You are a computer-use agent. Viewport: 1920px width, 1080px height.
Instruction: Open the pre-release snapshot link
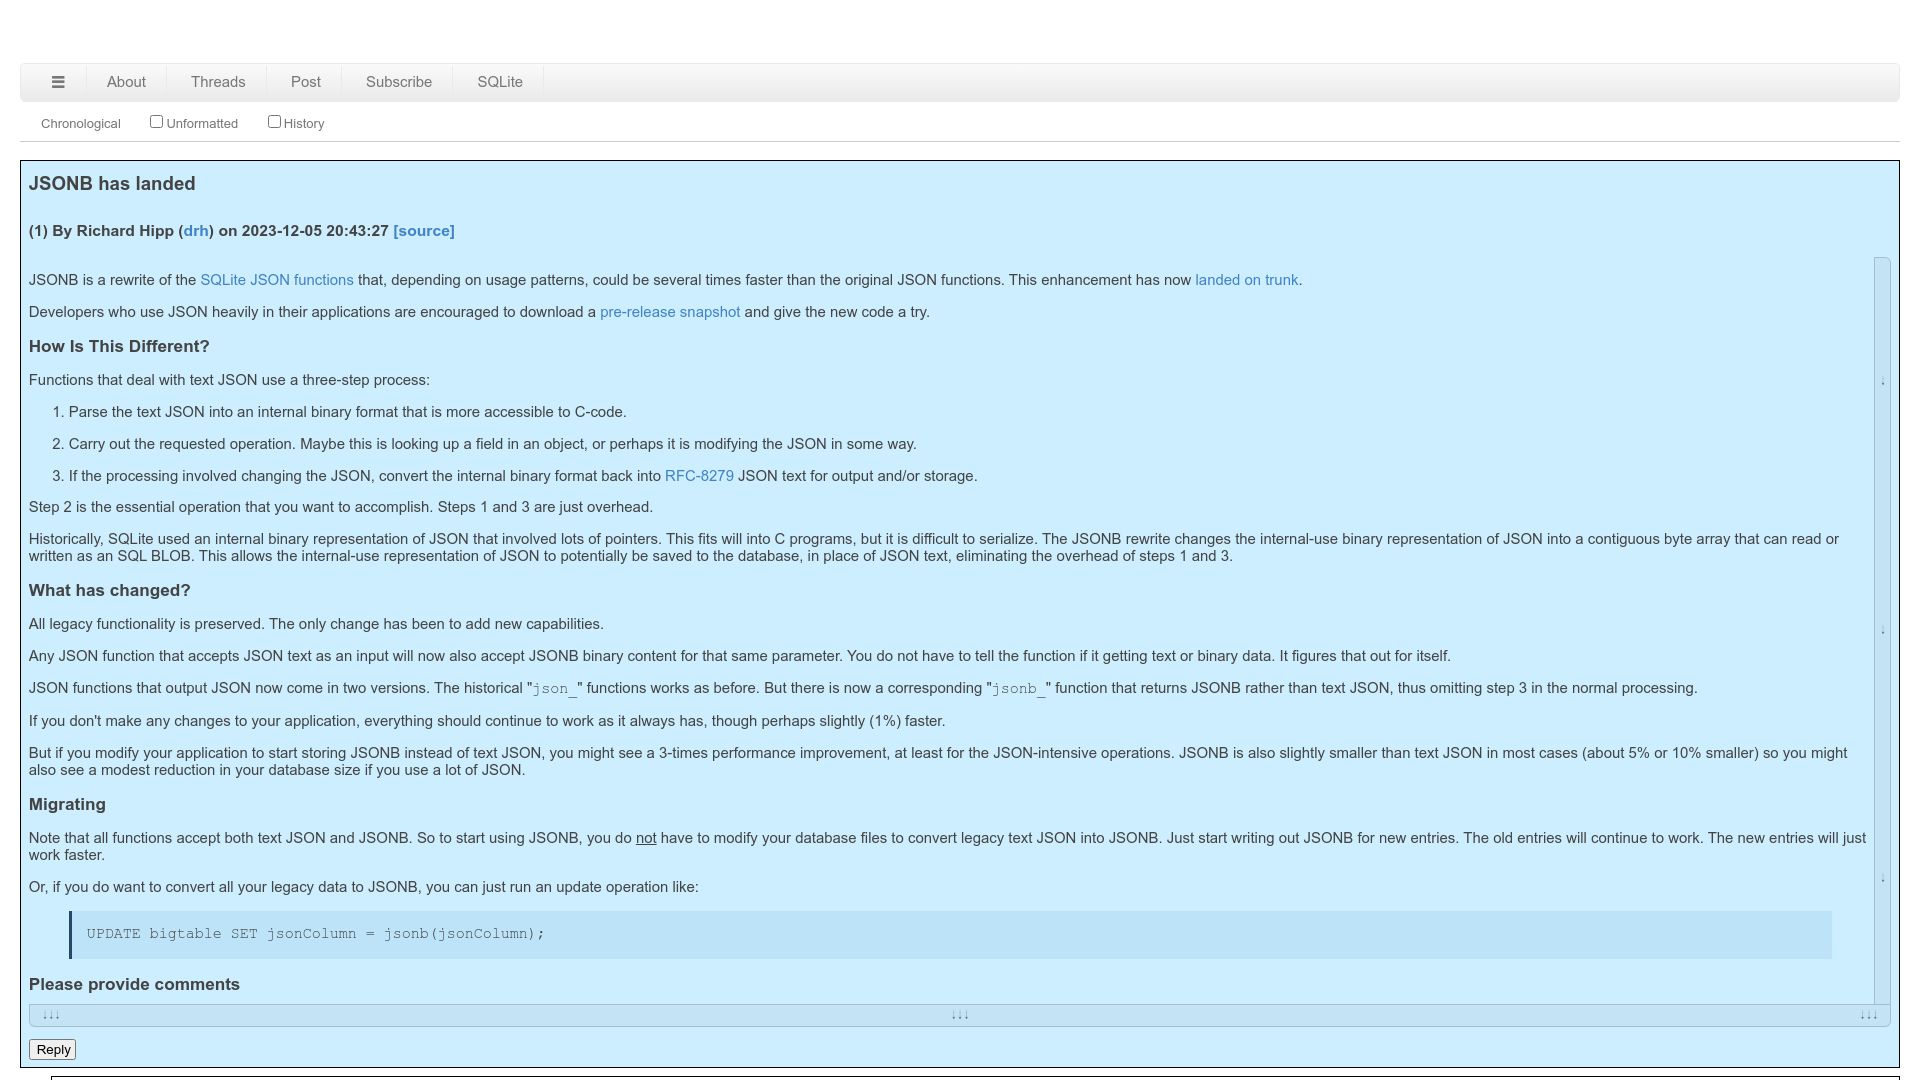(670, 313)
